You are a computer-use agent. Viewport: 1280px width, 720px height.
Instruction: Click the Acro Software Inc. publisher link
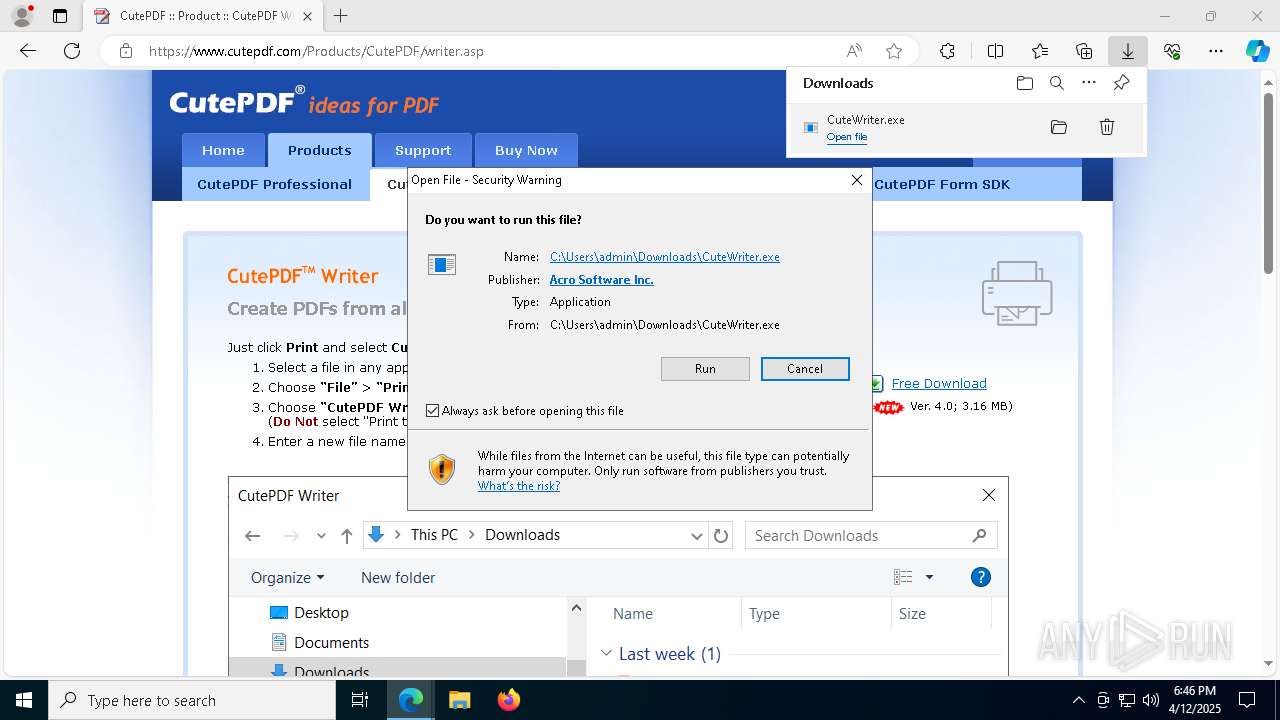(x=602, y=280)
